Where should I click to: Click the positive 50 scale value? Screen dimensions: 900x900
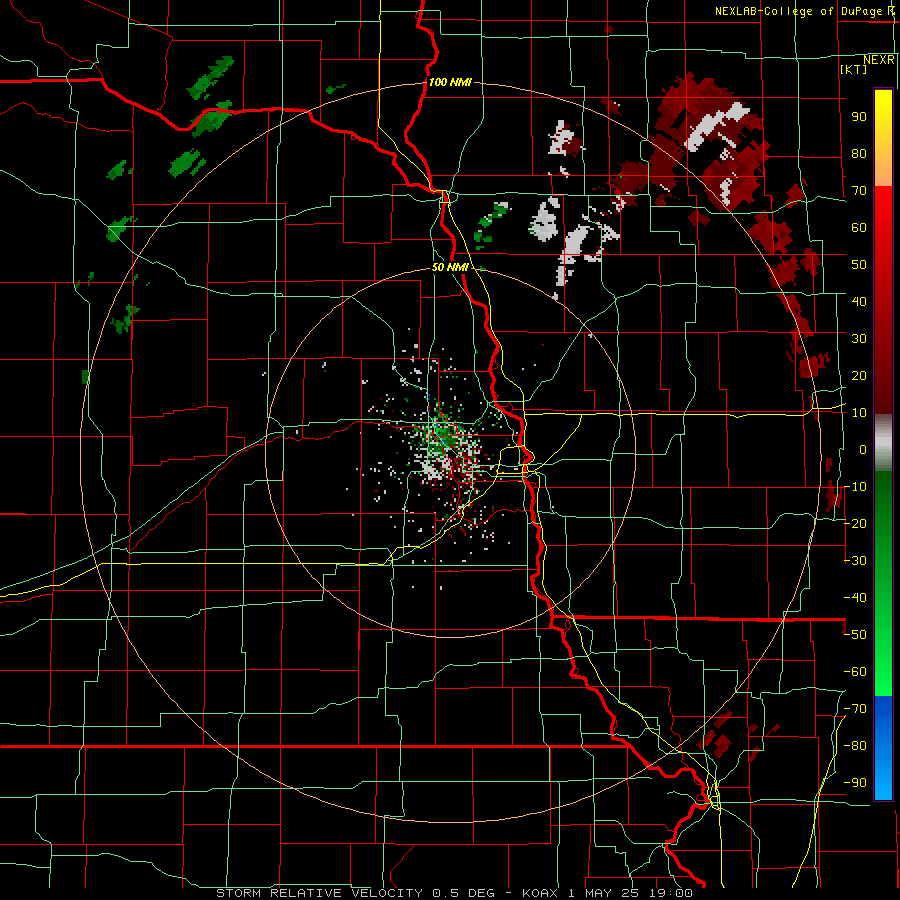(859, 265)
